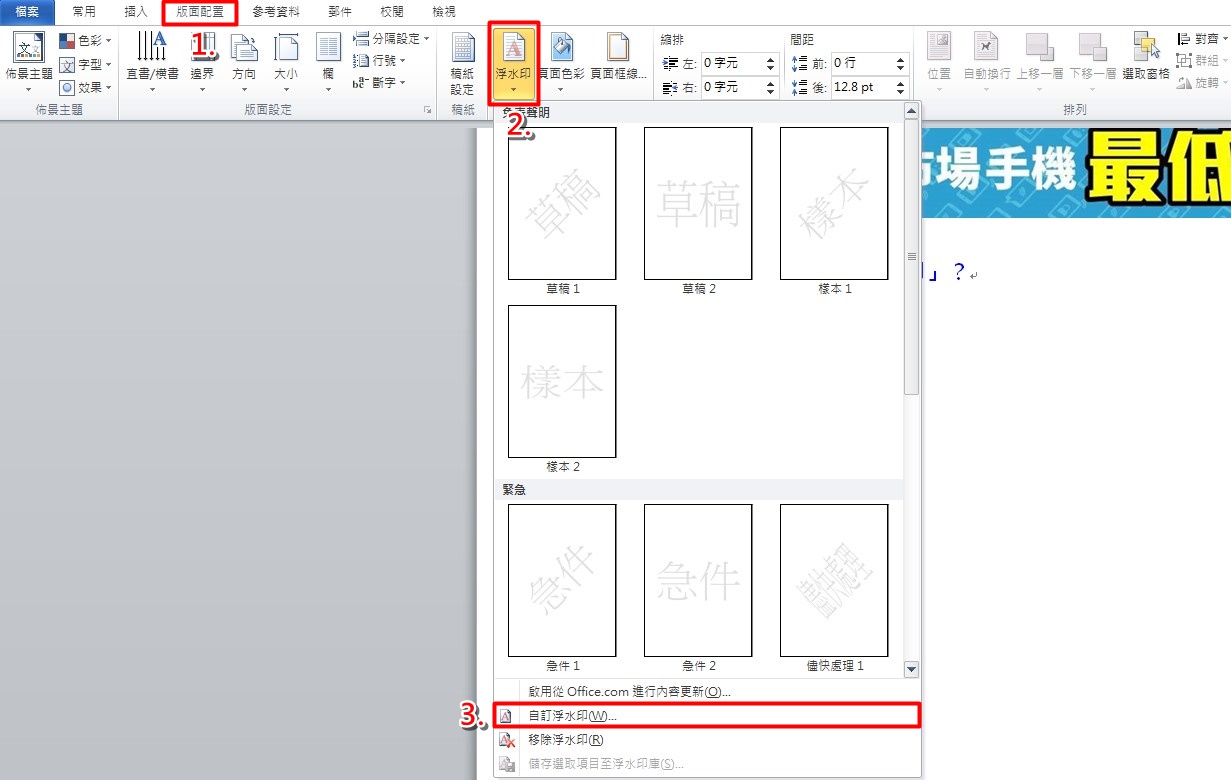This screenshot has width=1231, height=780.
Task: Expand the 行號 line numbers dropdown
Action: click(x=379, y=61)
